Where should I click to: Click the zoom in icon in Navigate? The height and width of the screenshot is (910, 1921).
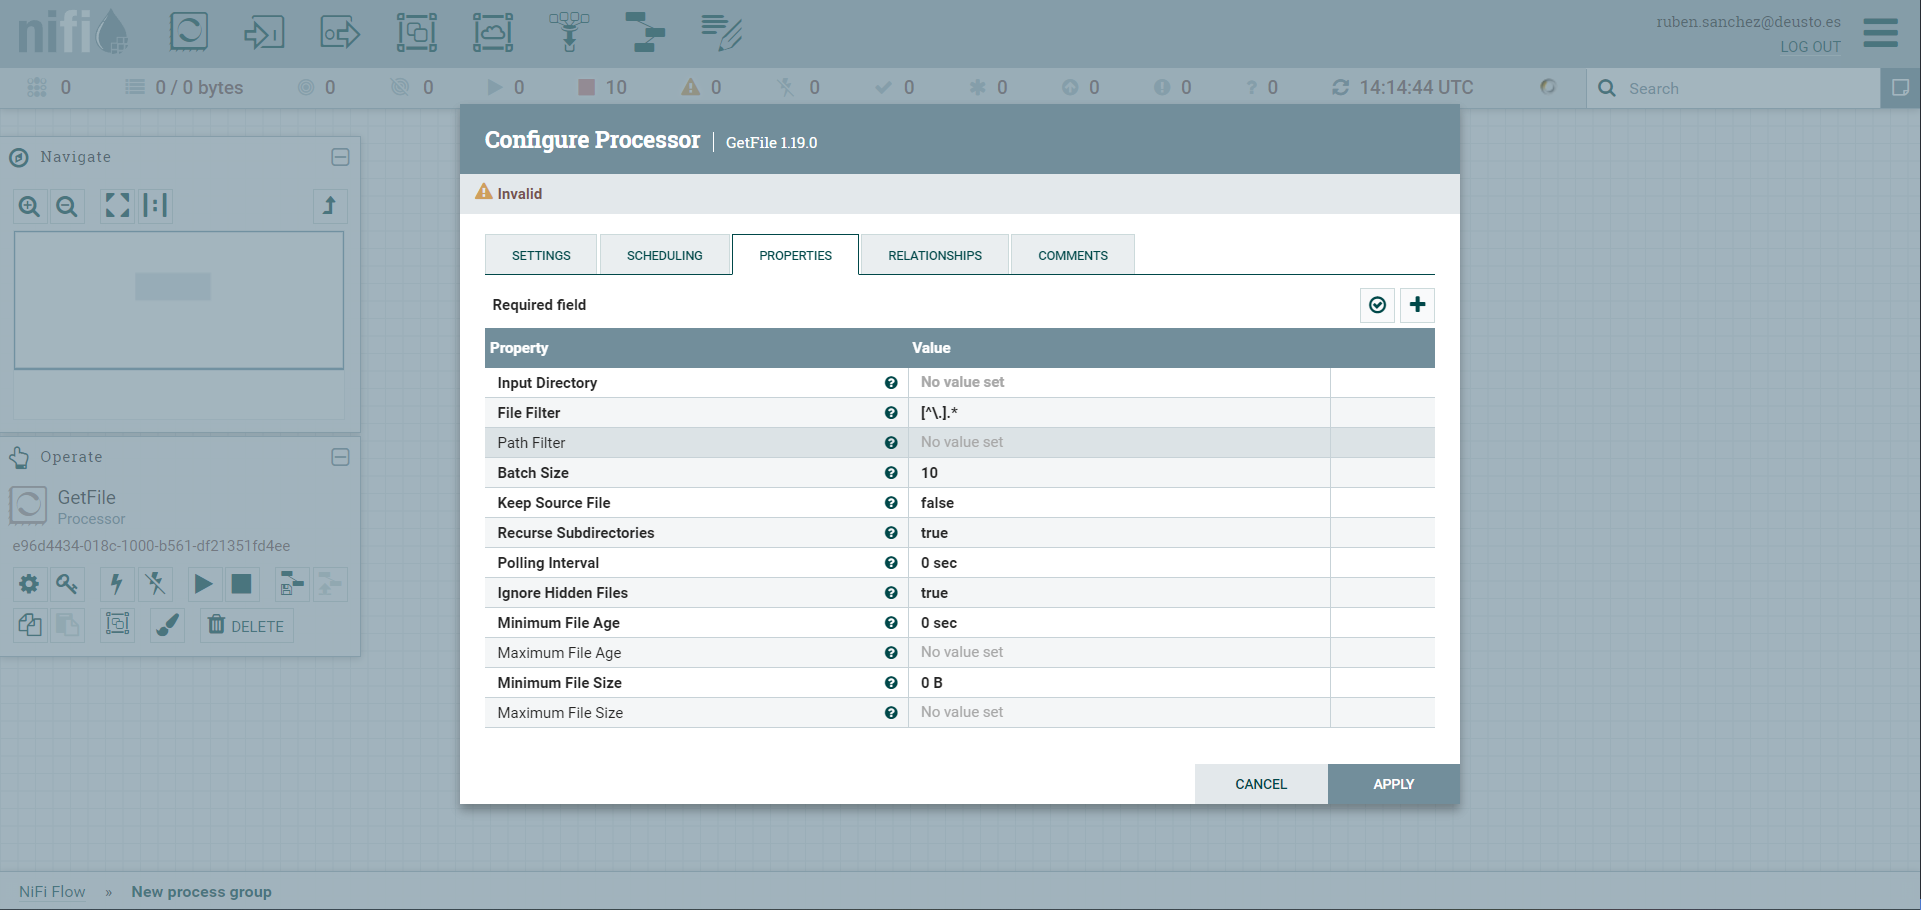[x=30, y=206]
